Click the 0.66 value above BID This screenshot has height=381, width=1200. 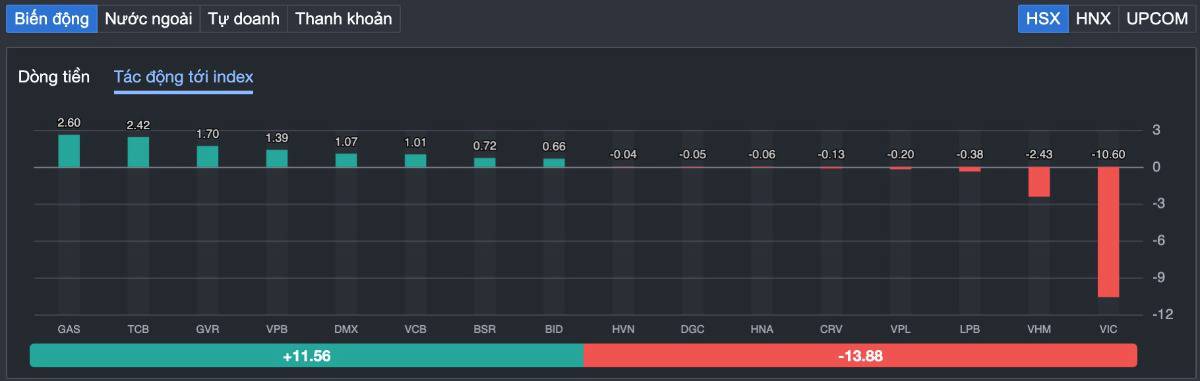554,147
